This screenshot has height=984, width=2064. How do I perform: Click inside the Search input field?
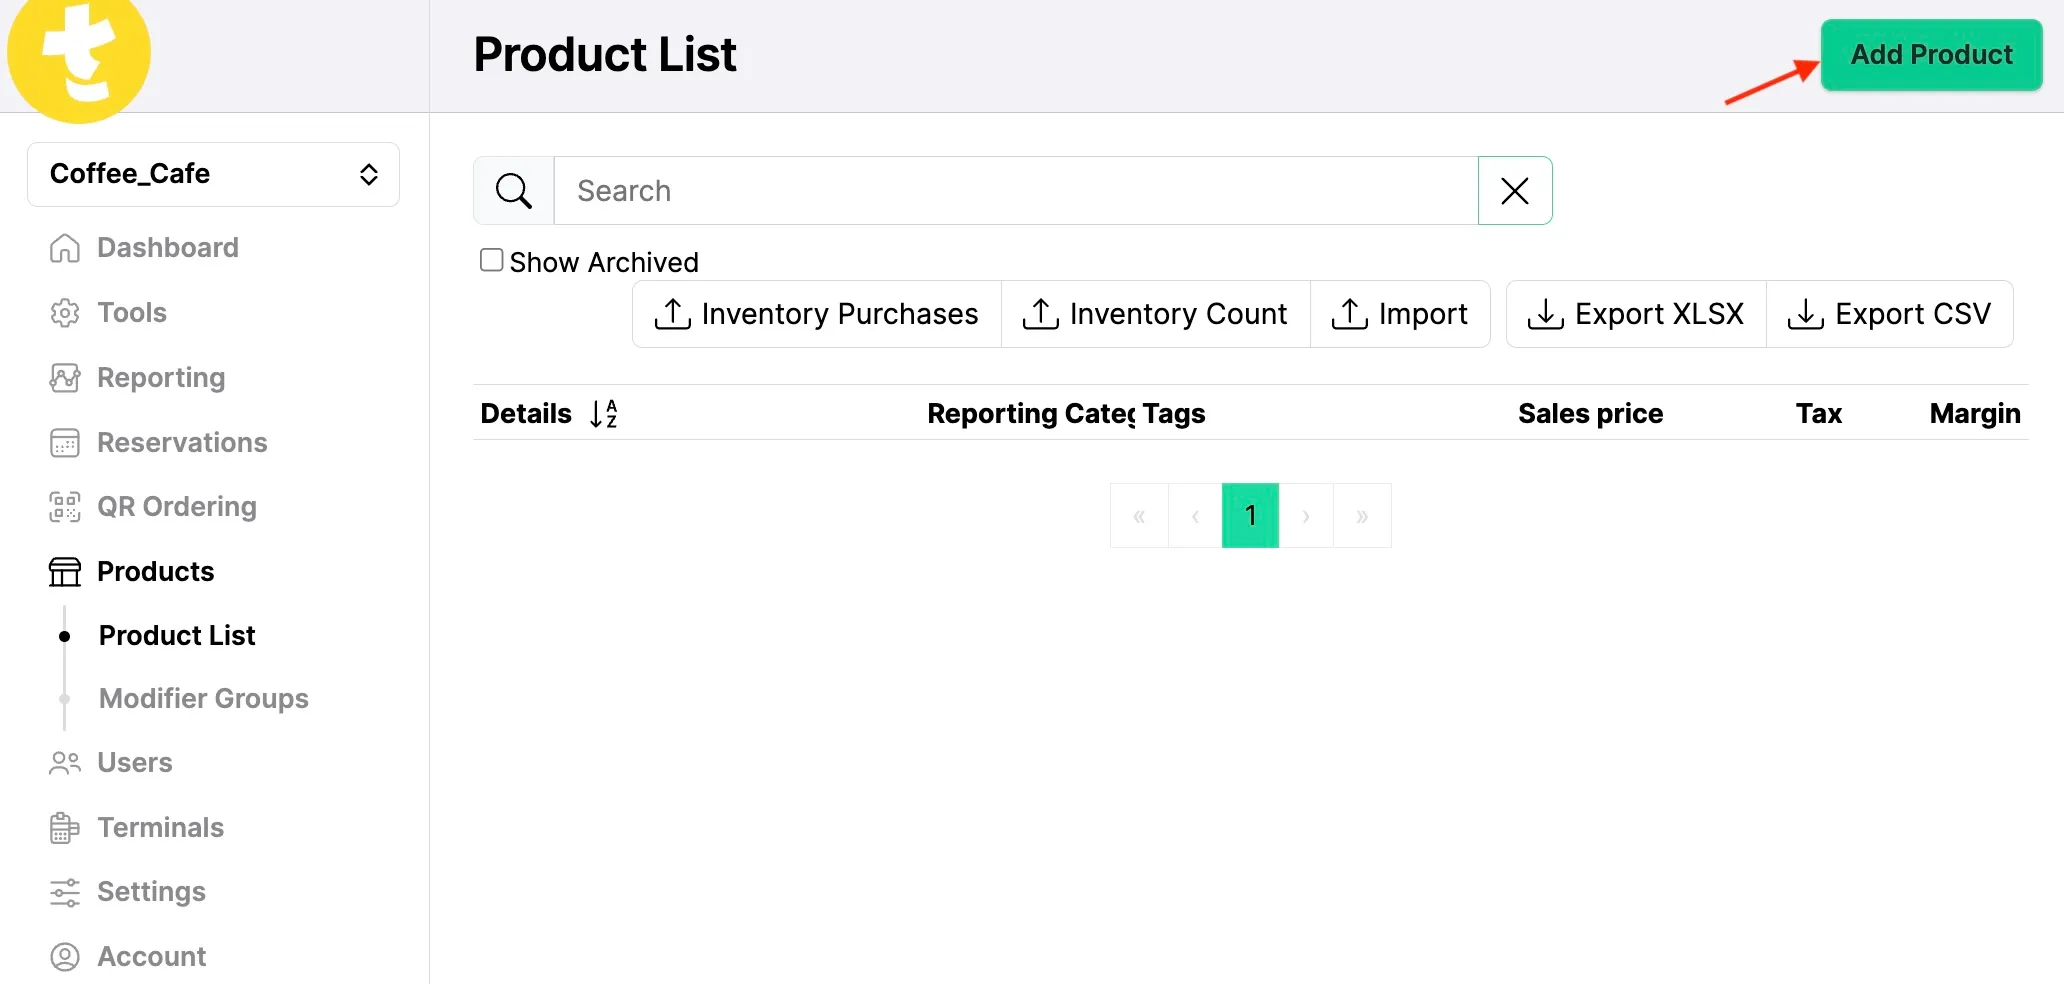point(1000,190)
